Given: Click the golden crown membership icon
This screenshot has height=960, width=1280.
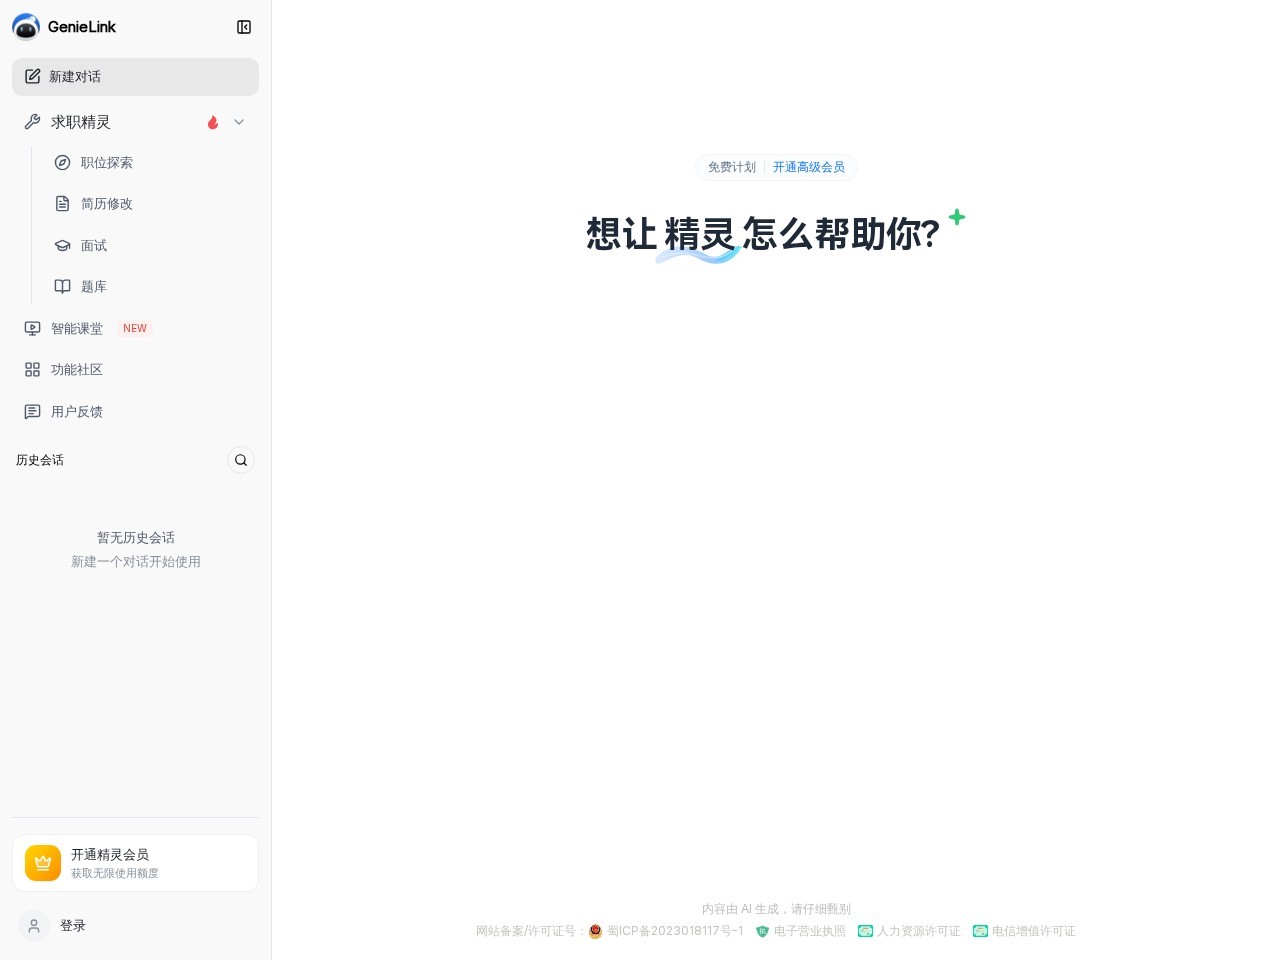Looking at the screenshot, I should tap(43, 863).
